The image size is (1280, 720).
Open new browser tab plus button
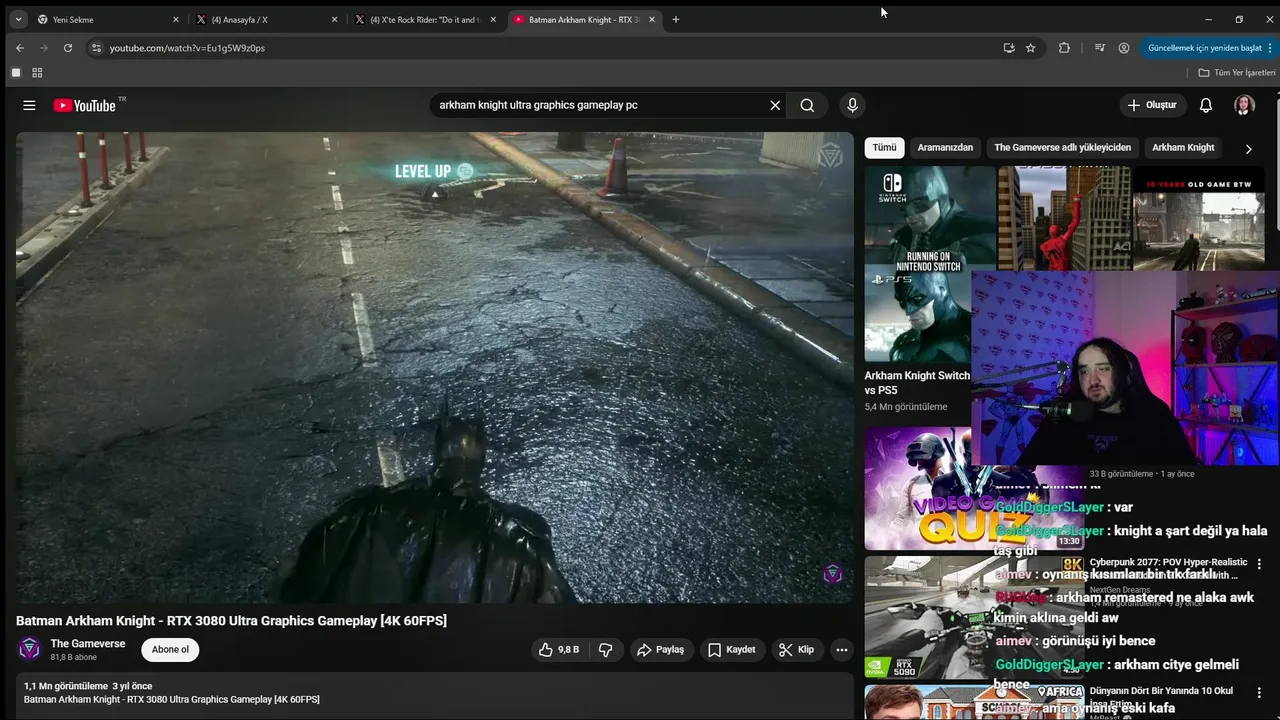pos(676,19)
